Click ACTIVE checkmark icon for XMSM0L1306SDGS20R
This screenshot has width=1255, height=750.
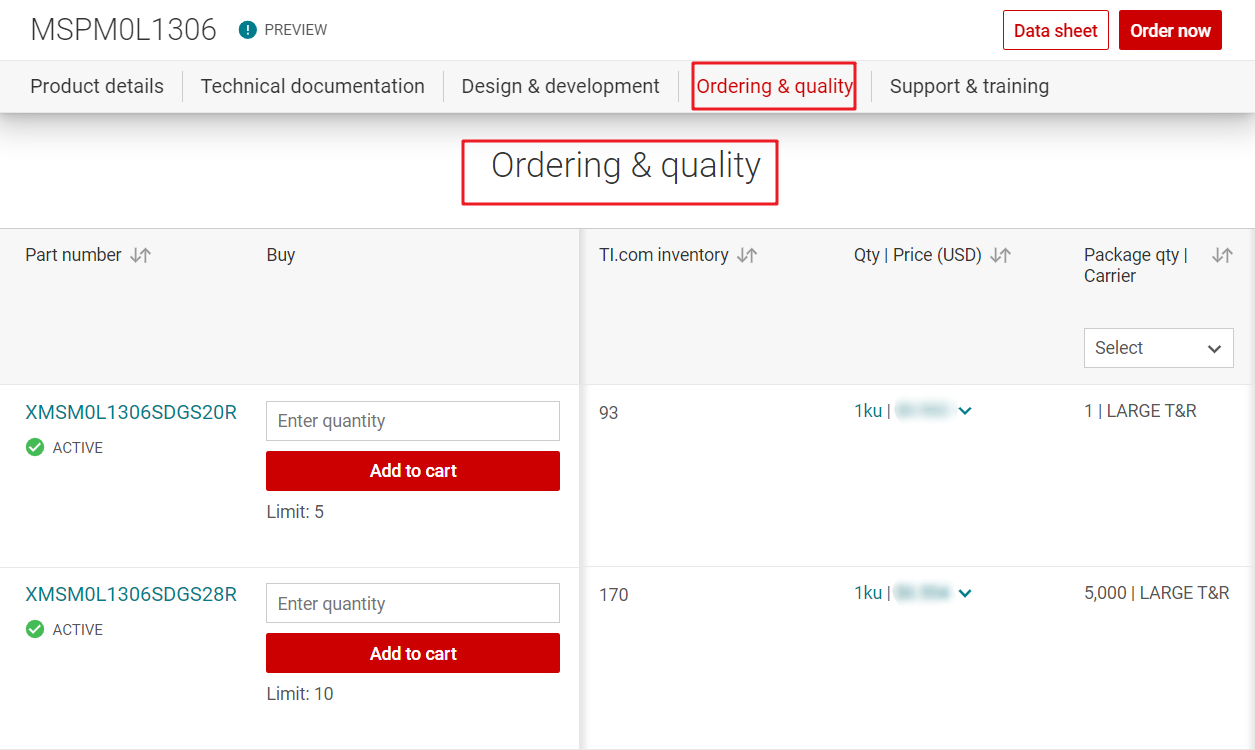(35, 448)
